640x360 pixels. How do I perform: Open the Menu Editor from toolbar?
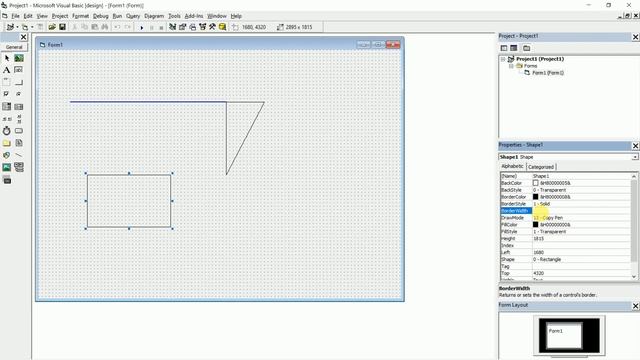tap(40, 27)
